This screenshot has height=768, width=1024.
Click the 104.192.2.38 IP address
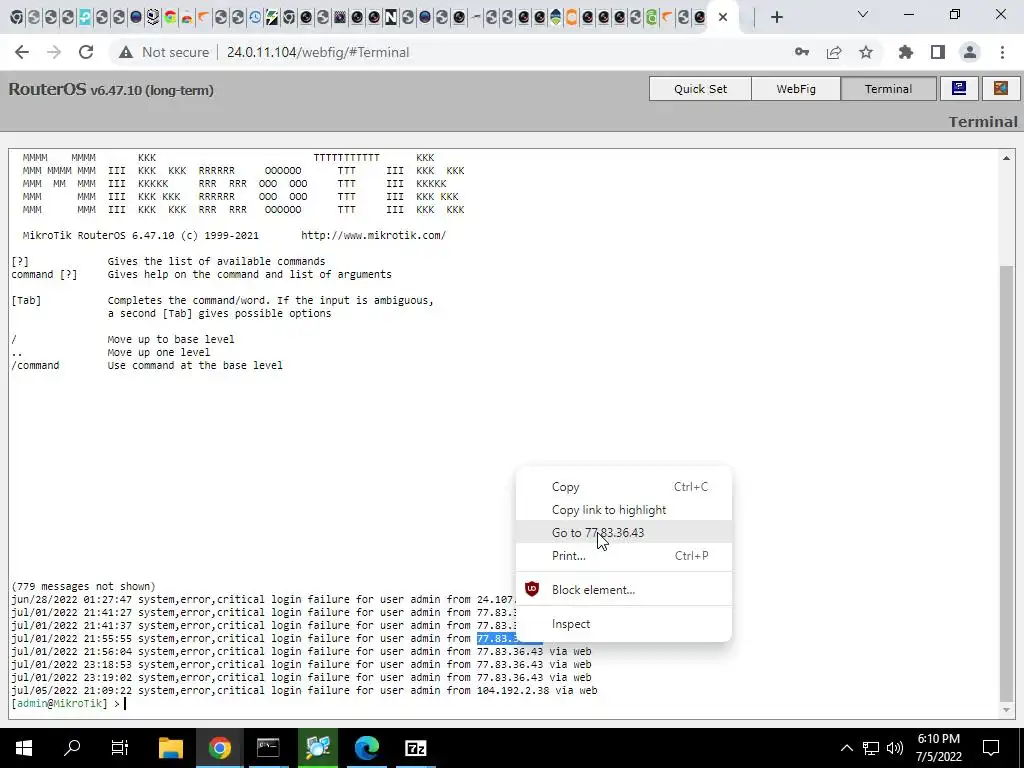pyautogui.click(x=513, y=690)
